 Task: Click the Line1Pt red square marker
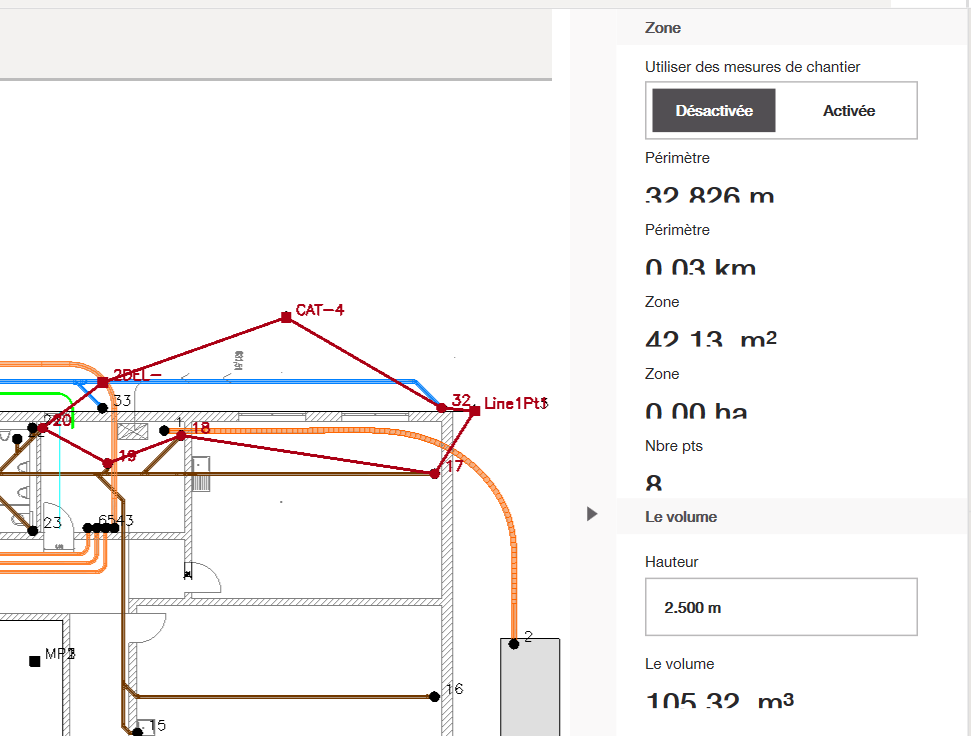coord(475,410)
